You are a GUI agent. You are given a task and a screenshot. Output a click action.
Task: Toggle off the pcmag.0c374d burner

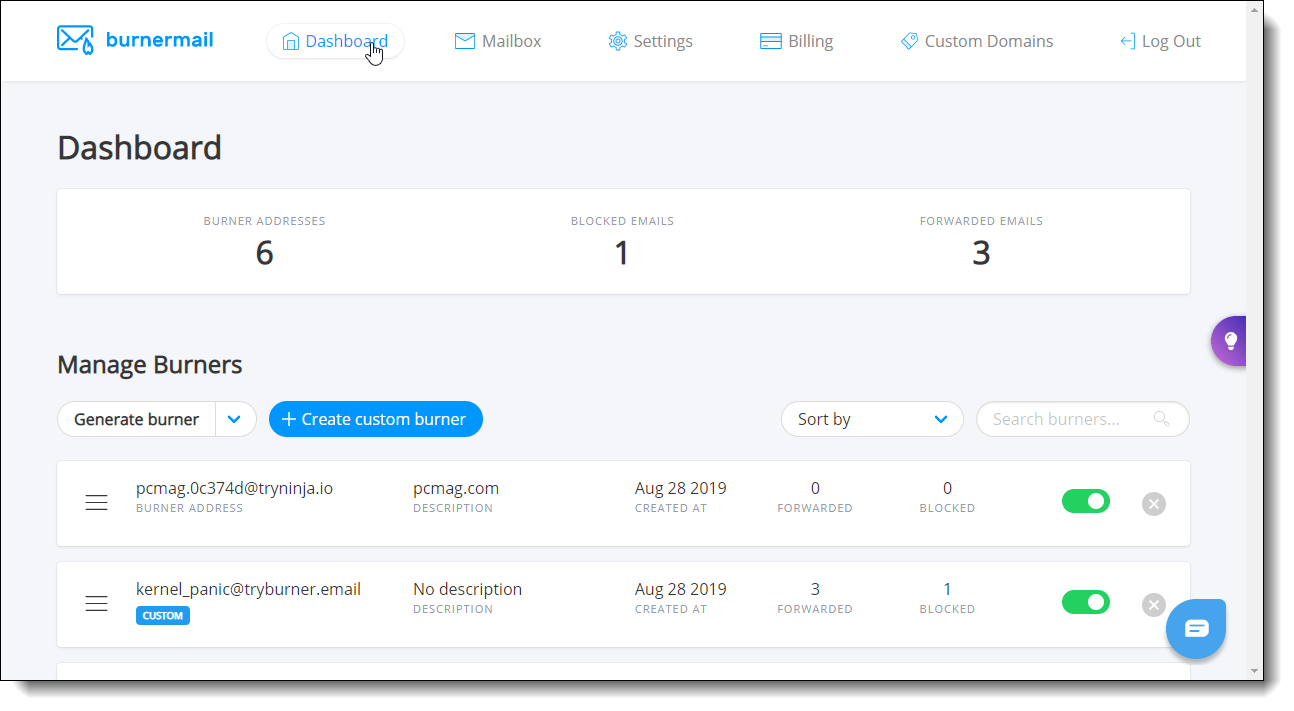(x=1086, y=501)
